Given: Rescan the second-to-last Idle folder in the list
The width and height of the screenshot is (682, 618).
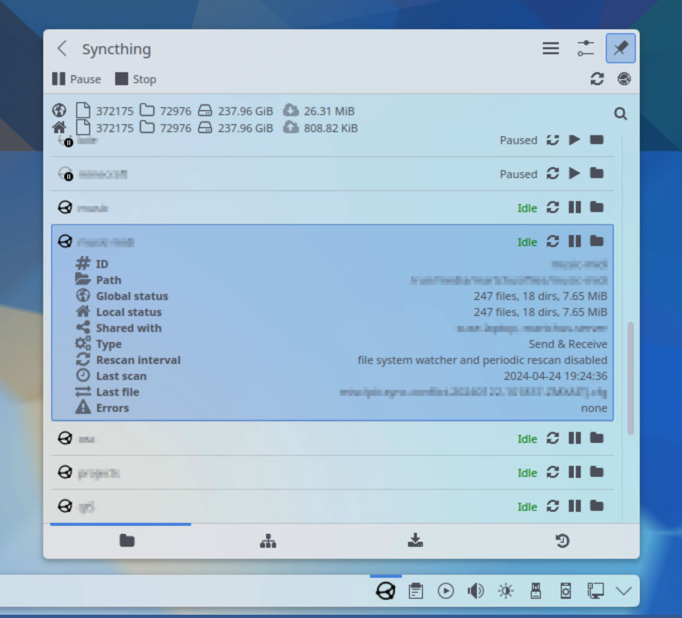Looking at the screenshot, I should pyautogui.click(x=552, y=472).
